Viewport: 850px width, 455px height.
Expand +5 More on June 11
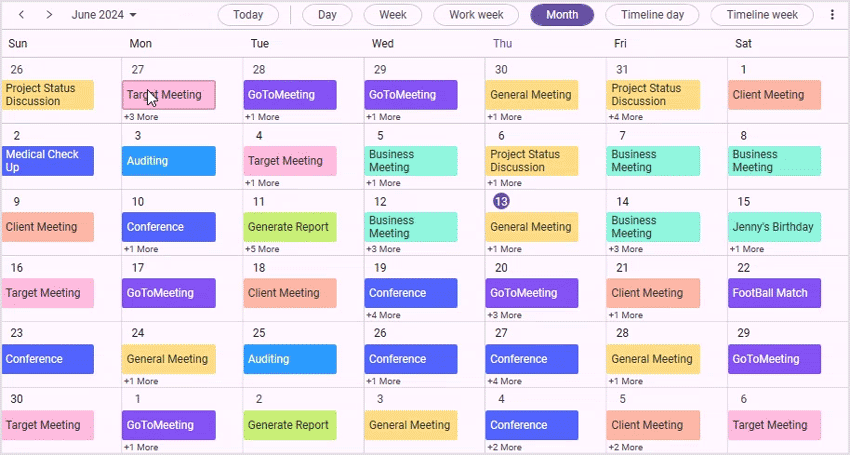tap(262, 249)
